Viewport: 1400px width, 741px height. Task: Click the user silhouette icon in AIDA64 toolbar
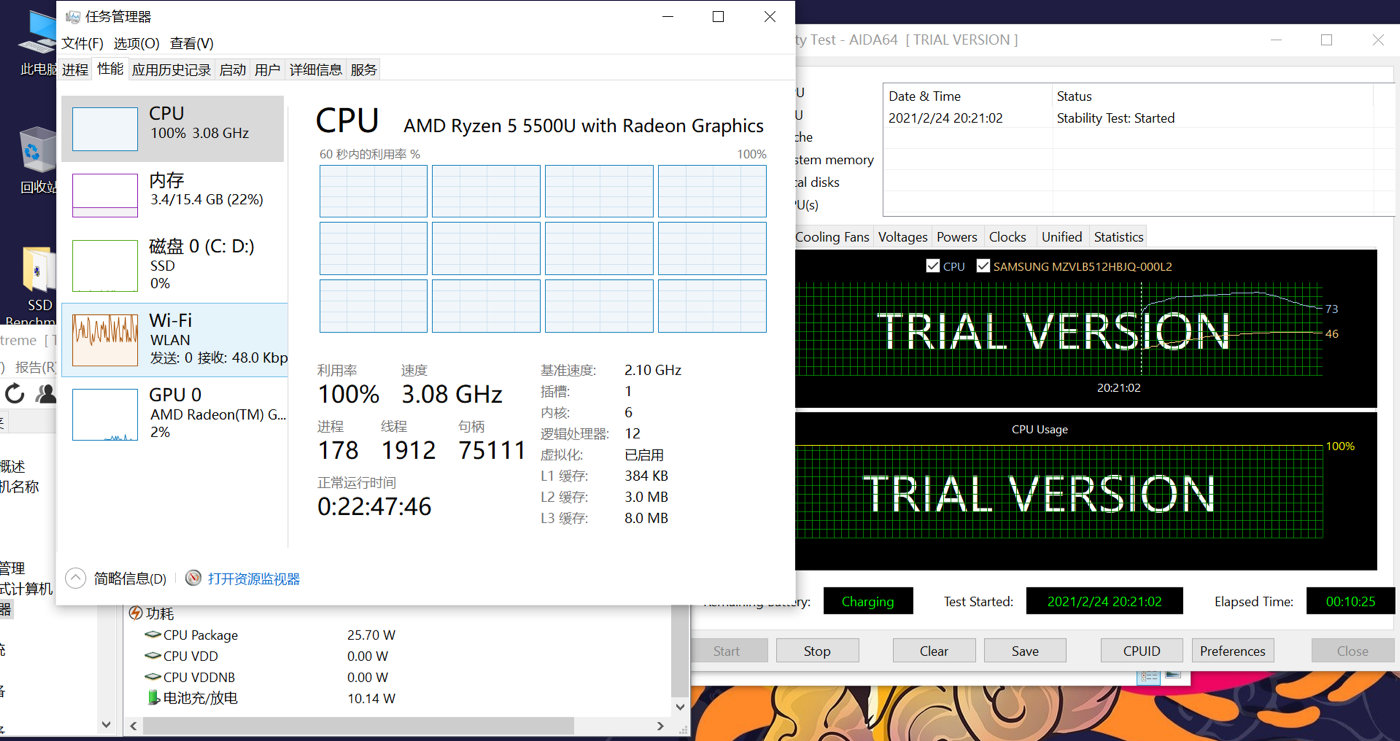pyautogui.click(x=46, y=393)
